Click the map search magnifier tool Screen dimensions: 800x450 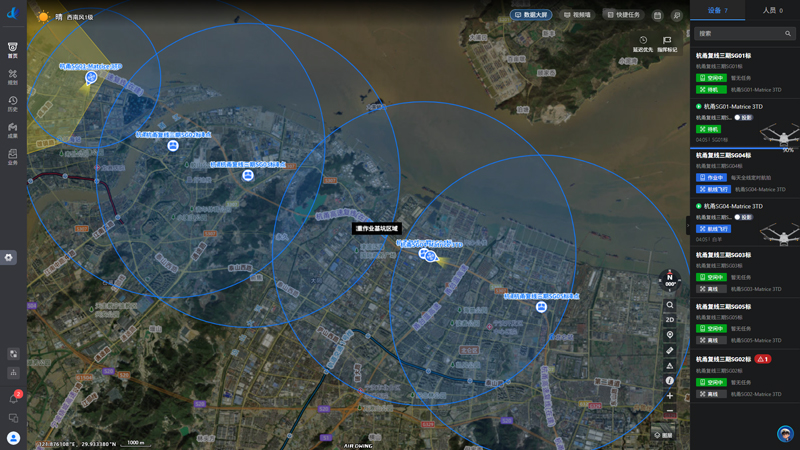[670, 305]
